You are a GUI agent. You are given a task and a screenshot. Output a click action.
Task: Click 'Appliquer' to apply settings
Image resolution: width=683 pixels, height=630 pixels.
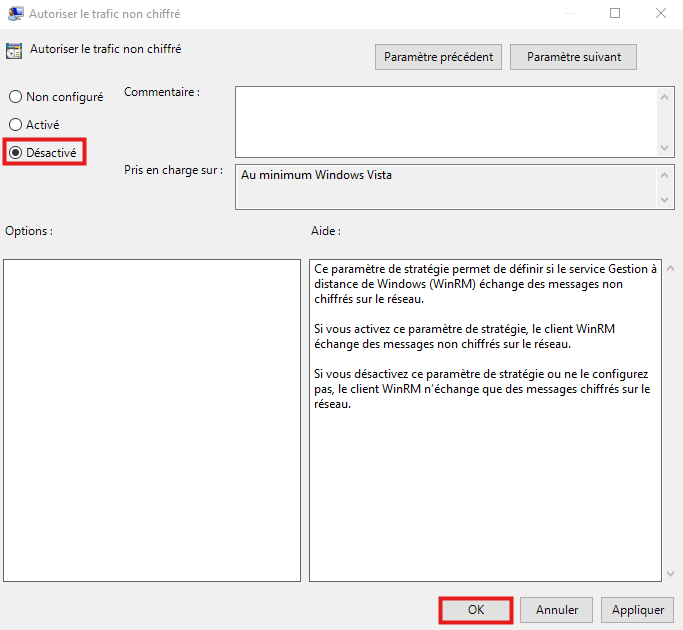point(637,610)
